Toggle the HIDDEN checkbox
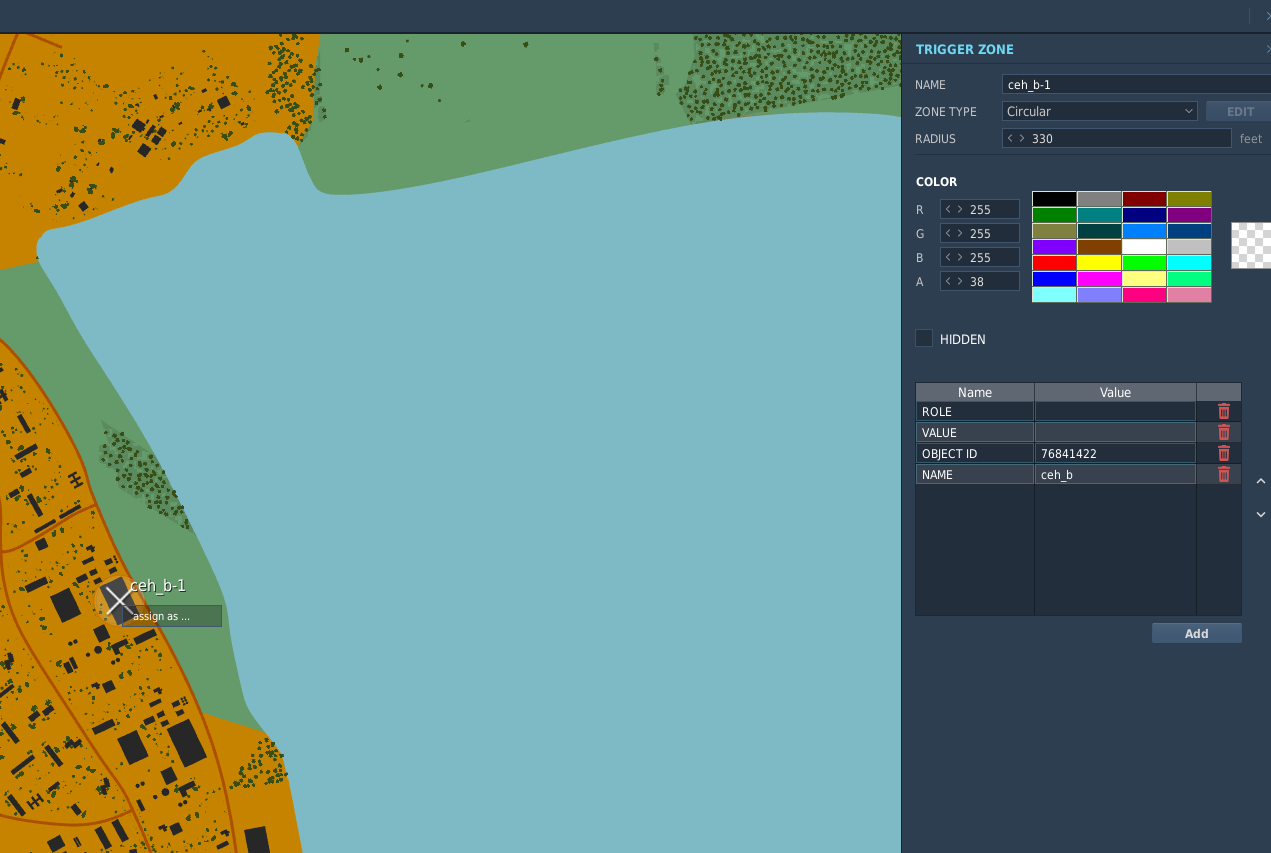 click(x=924, y=338)
